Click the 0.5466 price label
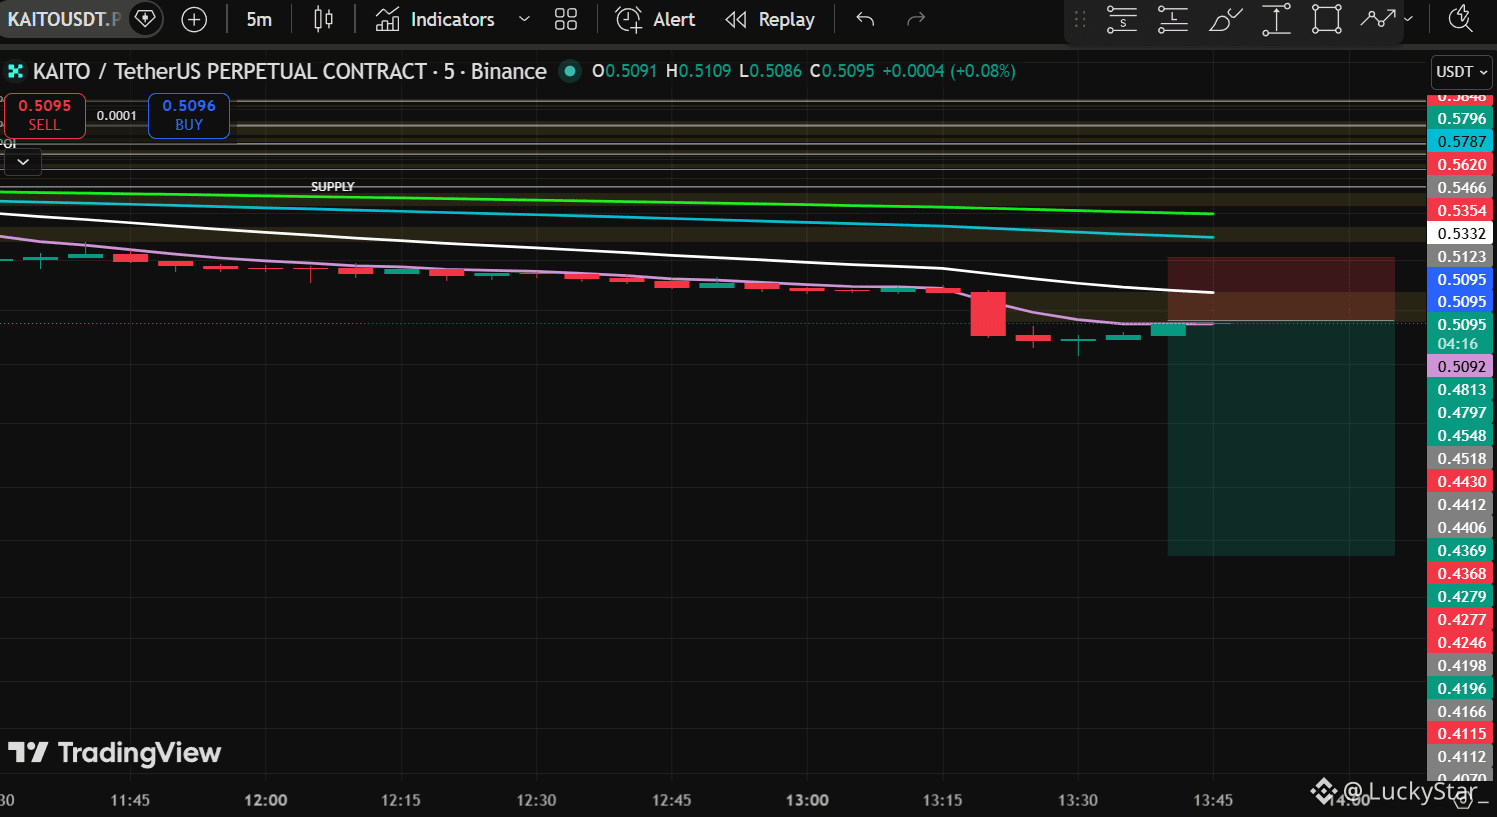This screenshot has height=817, width=1497. click(1461, 188)
